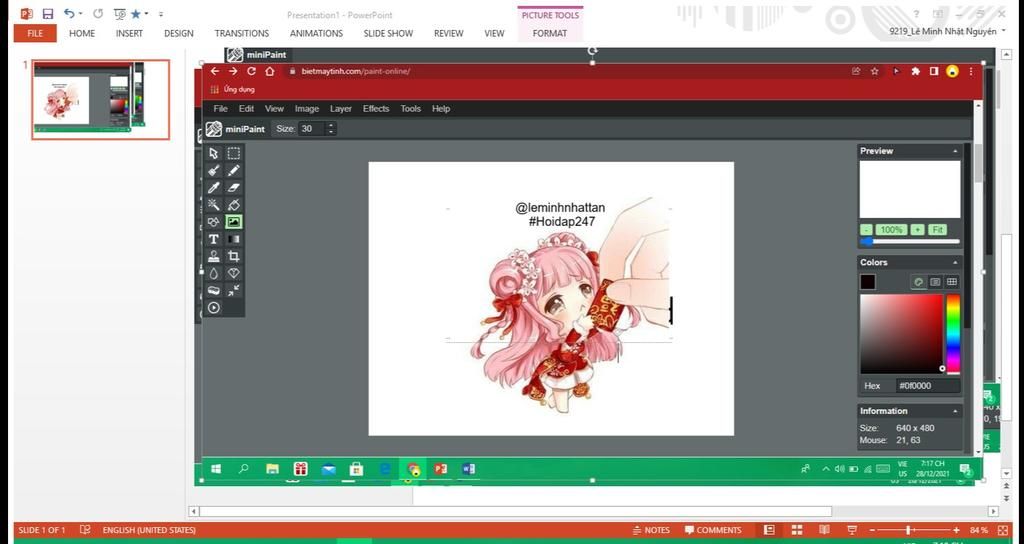Reload the page in the pictured browser

(x=251, y=71)
